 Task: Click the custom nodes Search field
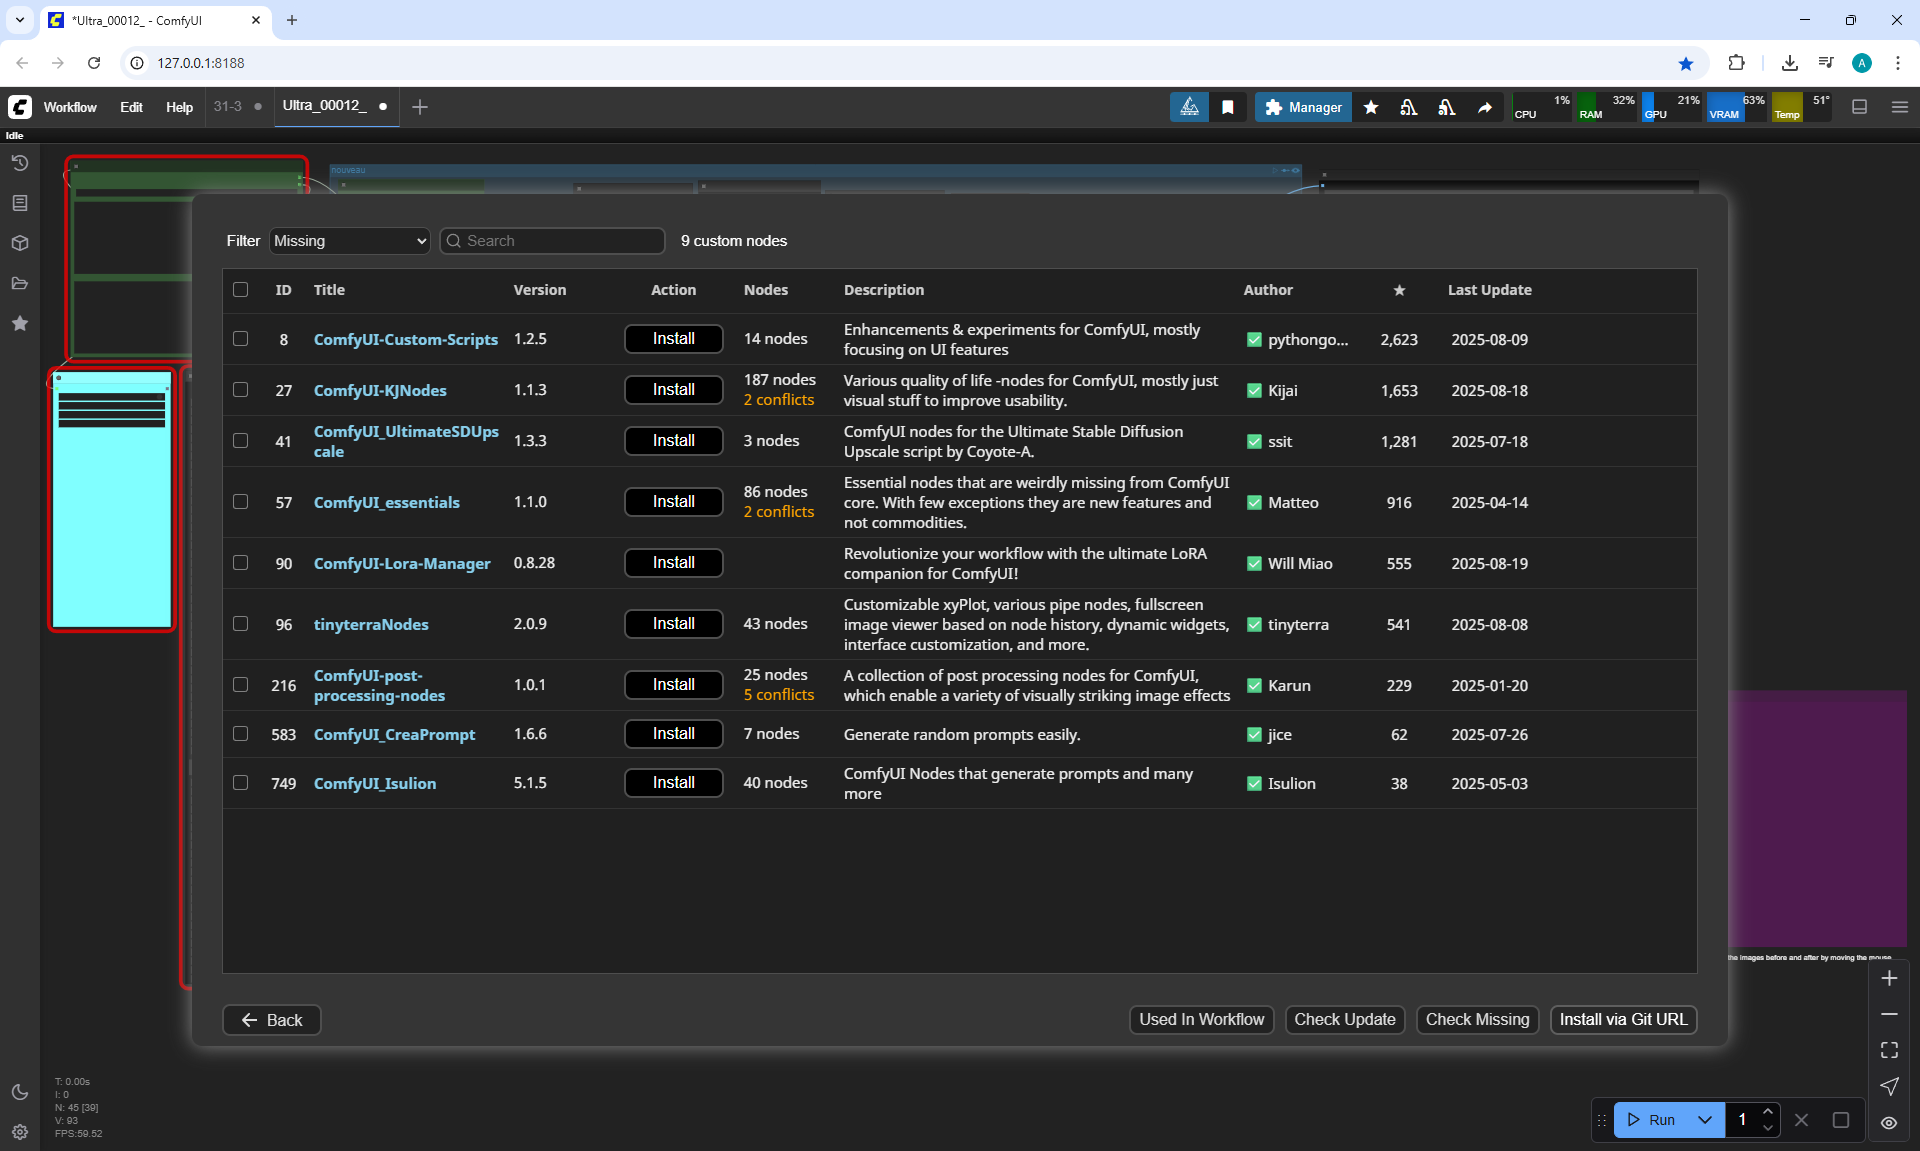560,241
